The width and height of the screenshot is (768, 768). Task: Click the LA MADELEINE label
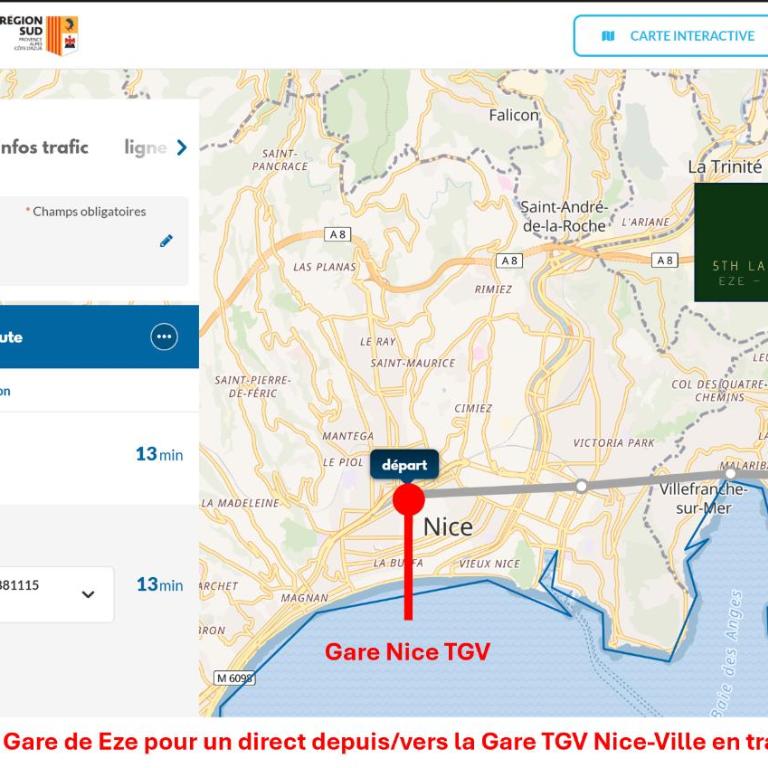tap(240, 503)
